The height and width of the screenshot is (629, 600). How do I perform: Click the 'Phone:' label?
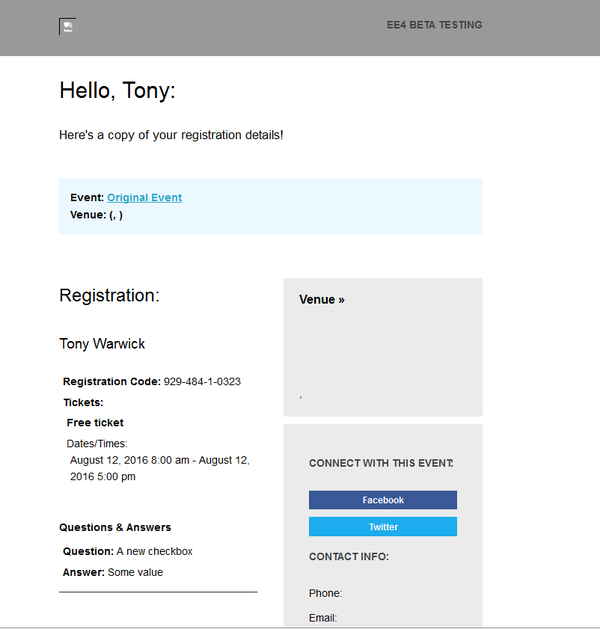click(x=325, y=593)
